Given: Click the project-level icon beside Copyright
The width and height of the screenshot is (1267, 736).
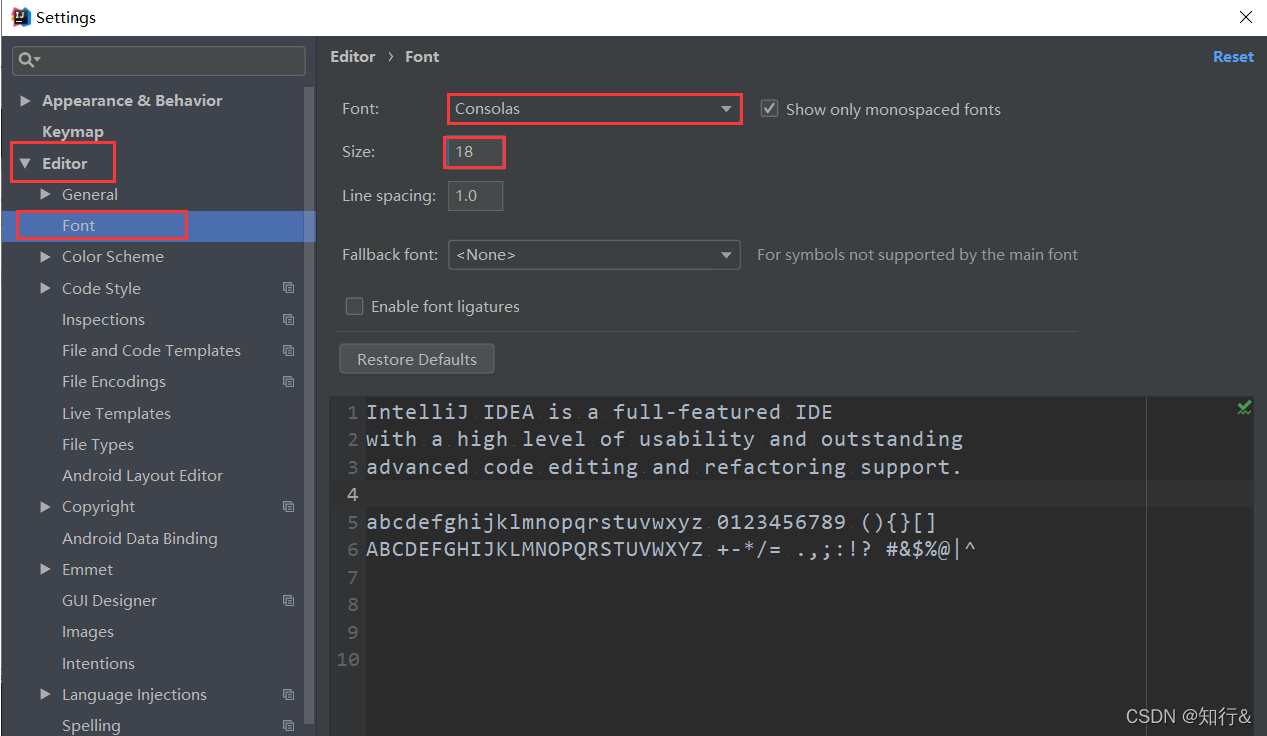Looking at the screenshot, I should (288, 506).
